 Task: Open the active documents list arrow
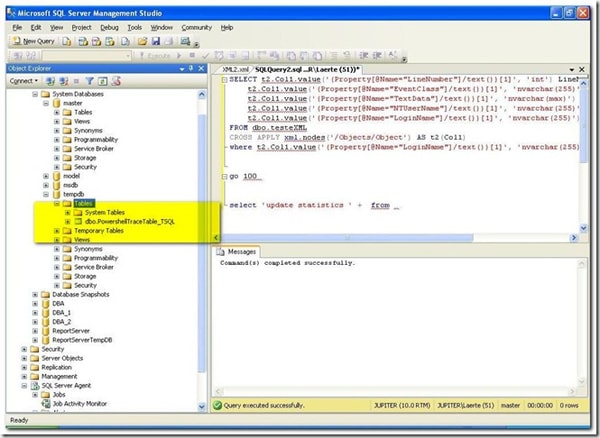click(572, 70)
